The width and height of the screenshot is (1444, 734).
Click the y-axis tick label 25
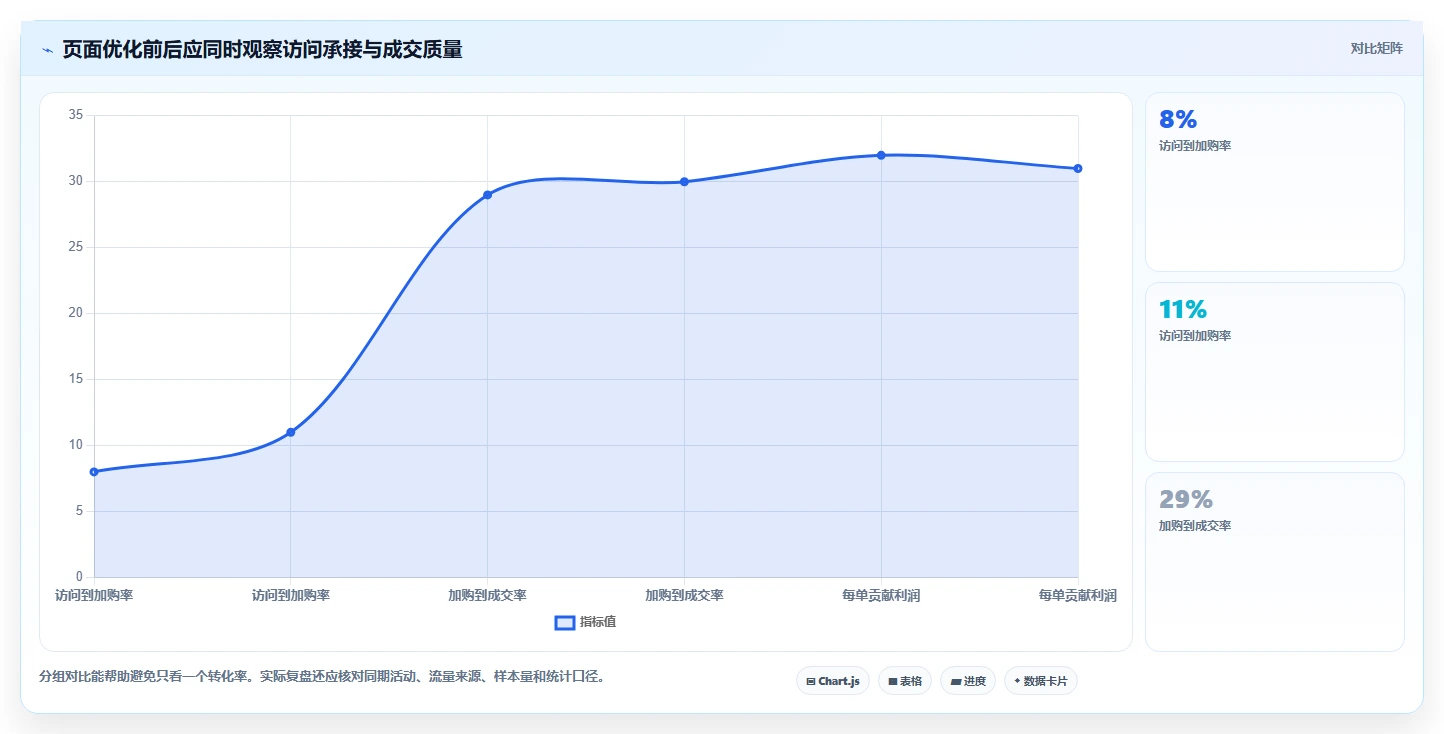pos(76,247)
